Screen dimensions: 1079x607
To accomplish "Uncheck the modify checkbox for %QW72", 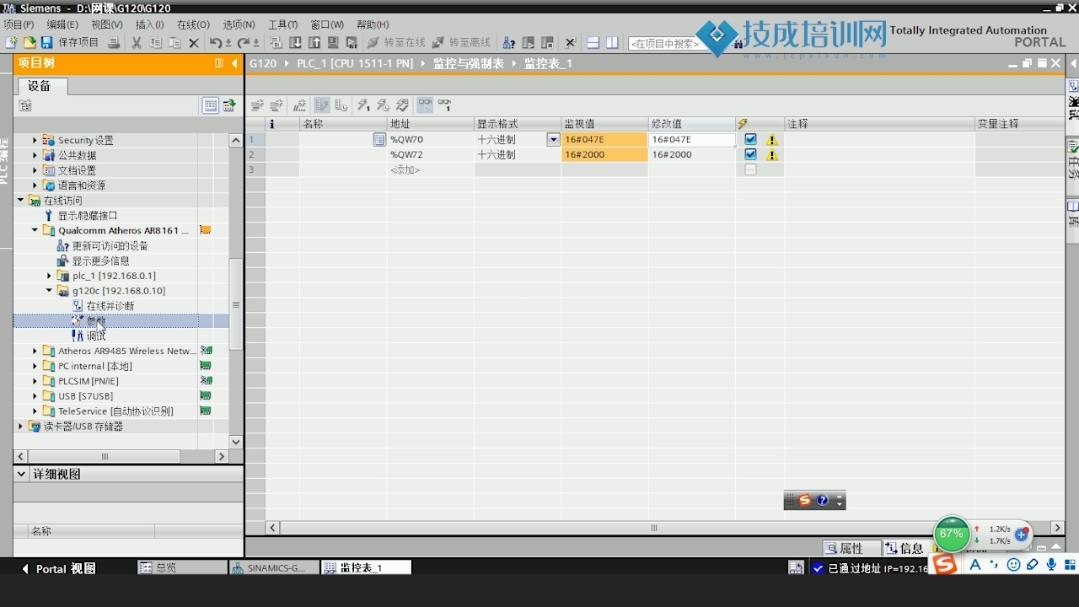I will click(750, 154).
